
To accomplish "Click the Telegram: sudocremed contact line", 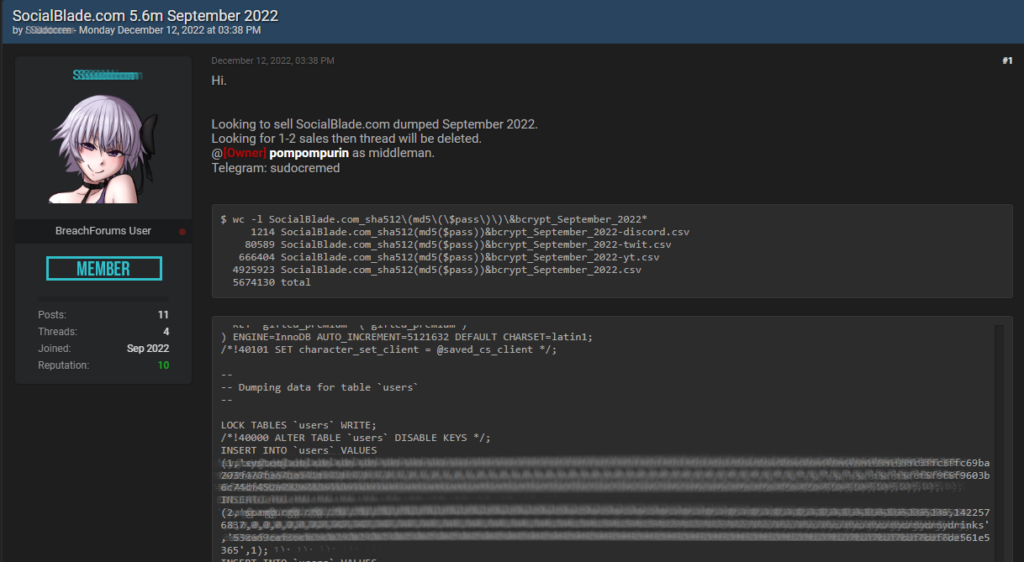I will [276, 168].
